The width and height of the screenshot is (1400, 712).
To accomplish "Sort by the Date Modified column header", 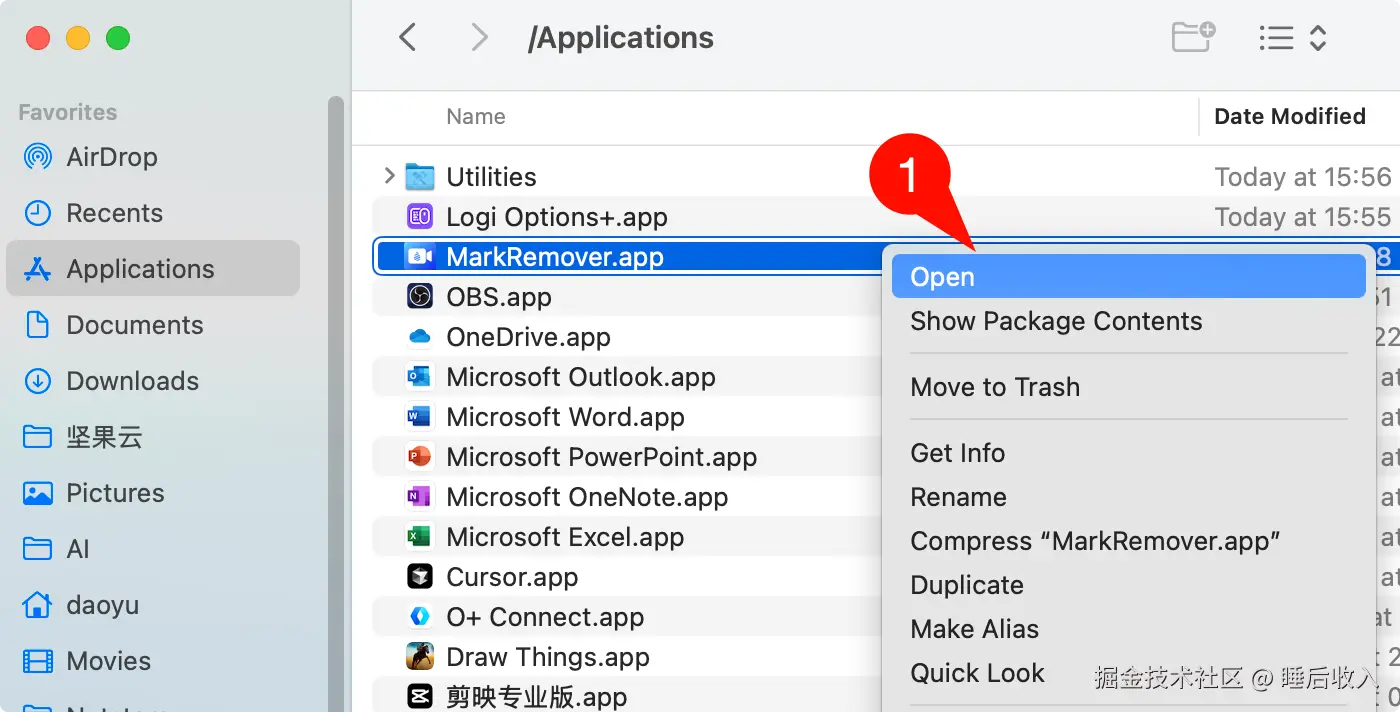I will 1289,117.
